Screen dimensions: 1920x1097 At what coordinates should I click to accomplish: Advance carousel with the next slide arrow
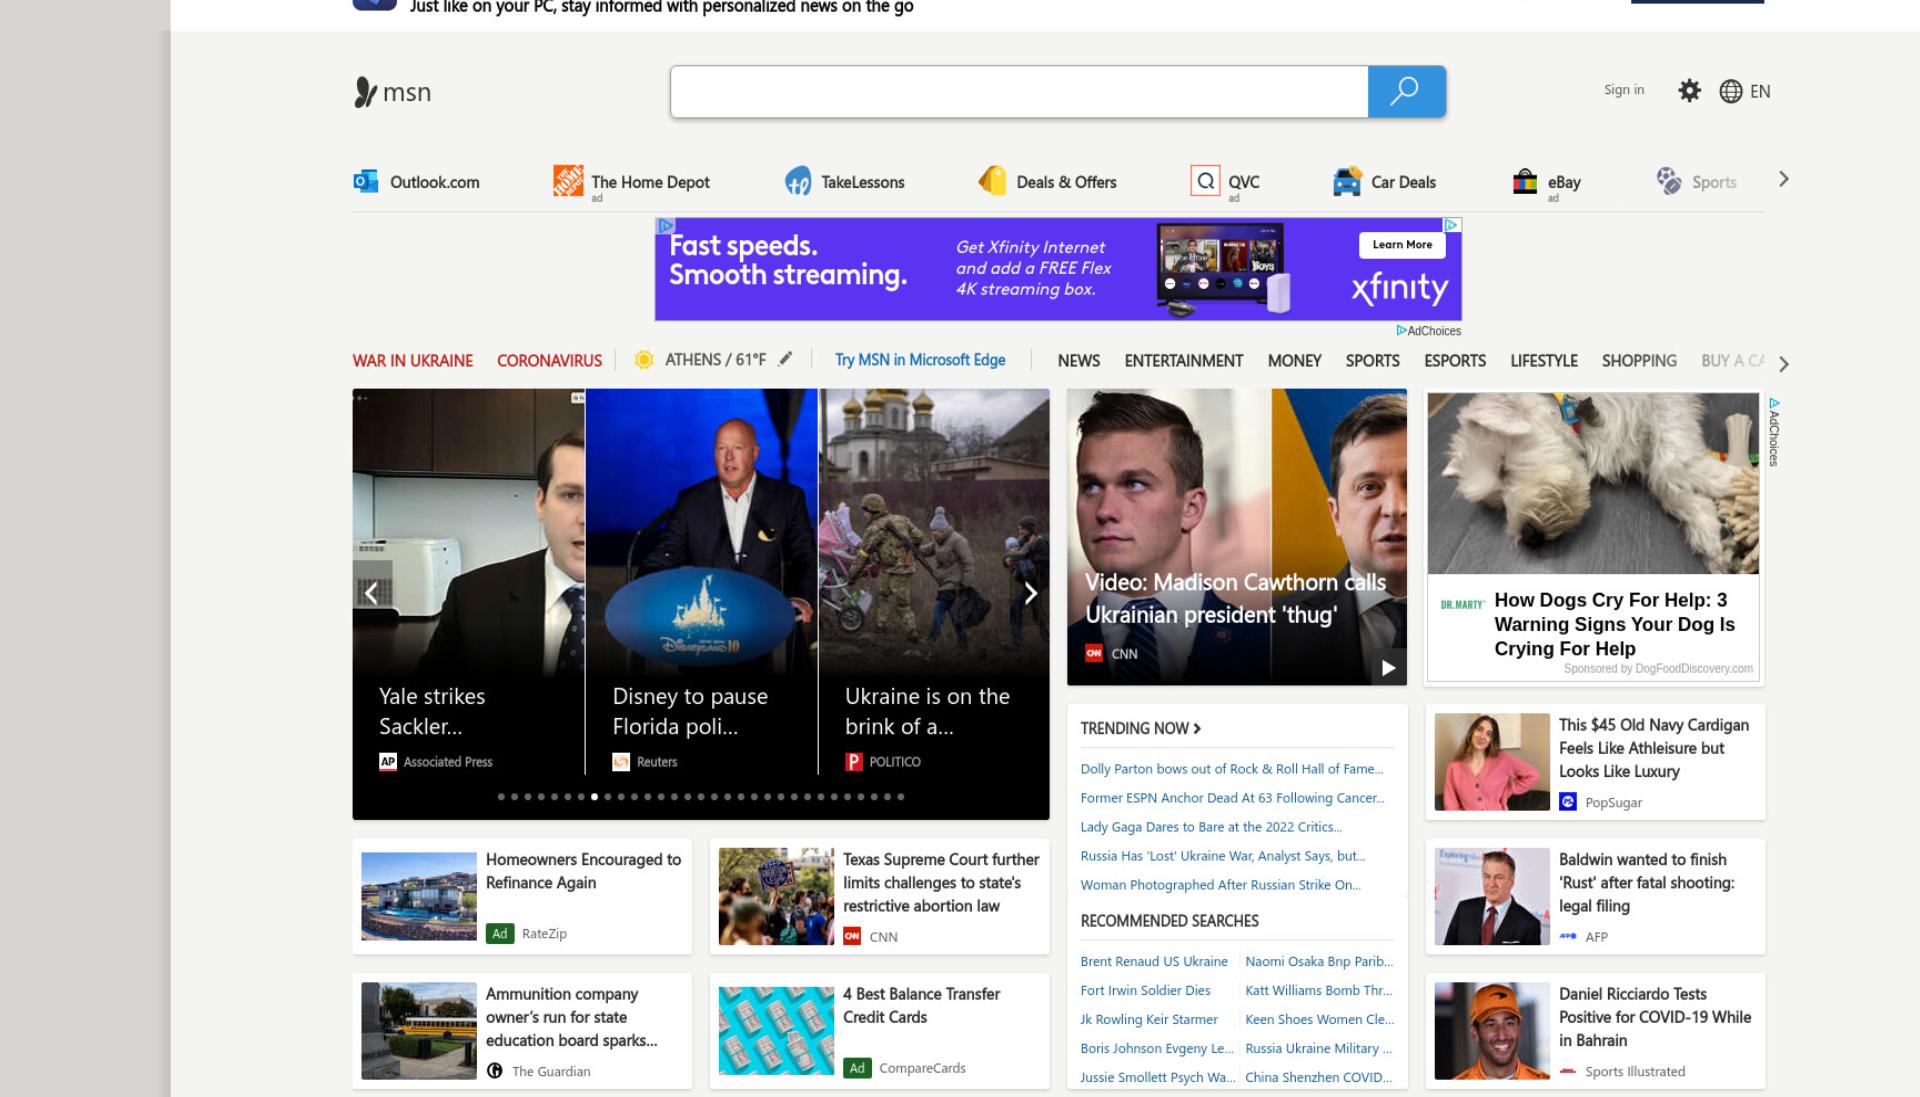click(x=1030, y=593)
